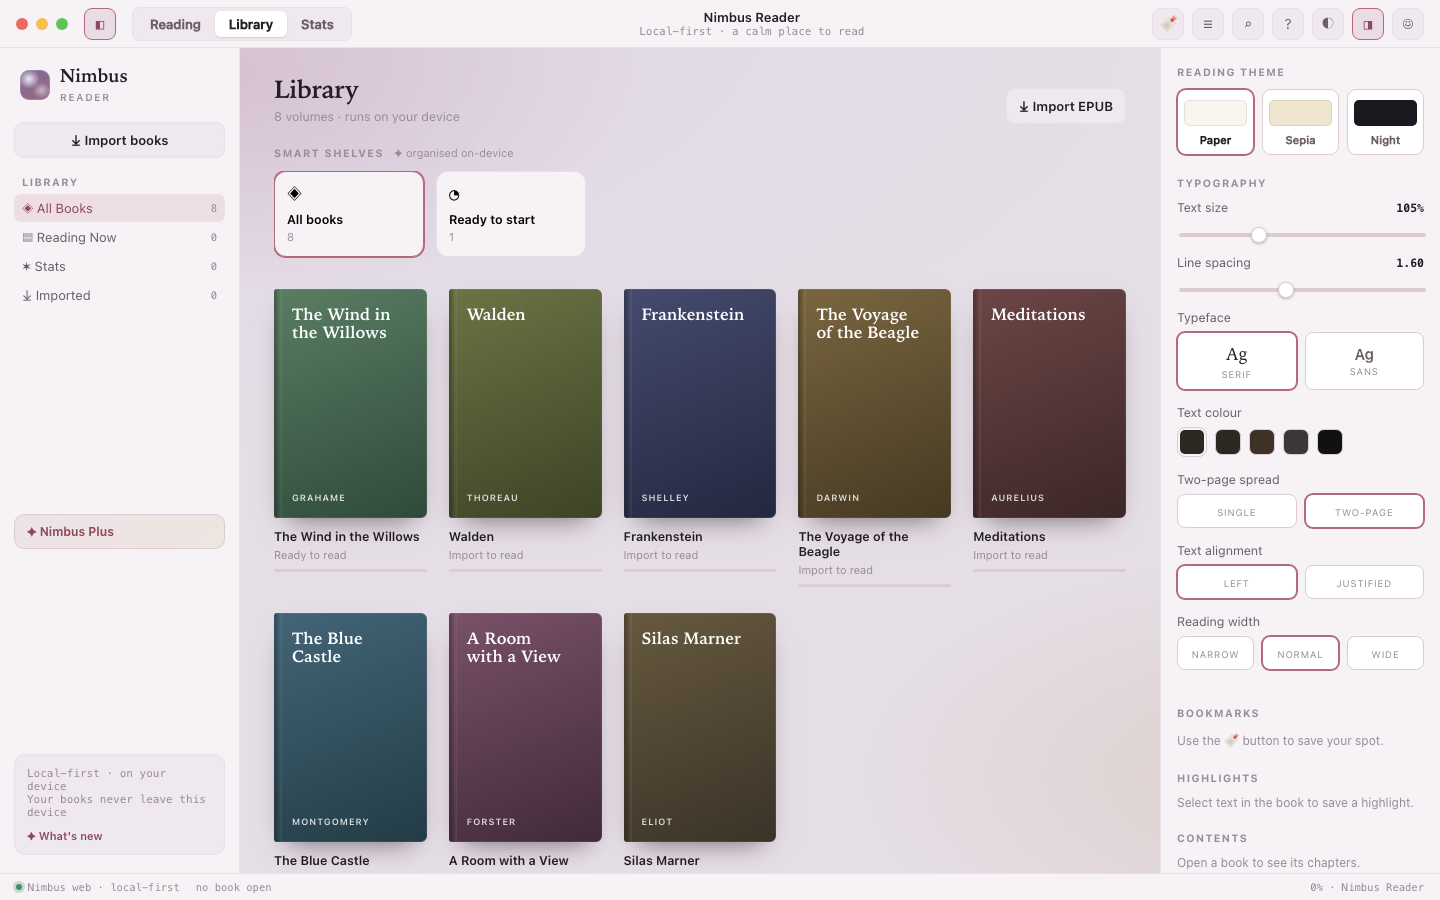Click the bookmark icon in the toolbar

1168,24
